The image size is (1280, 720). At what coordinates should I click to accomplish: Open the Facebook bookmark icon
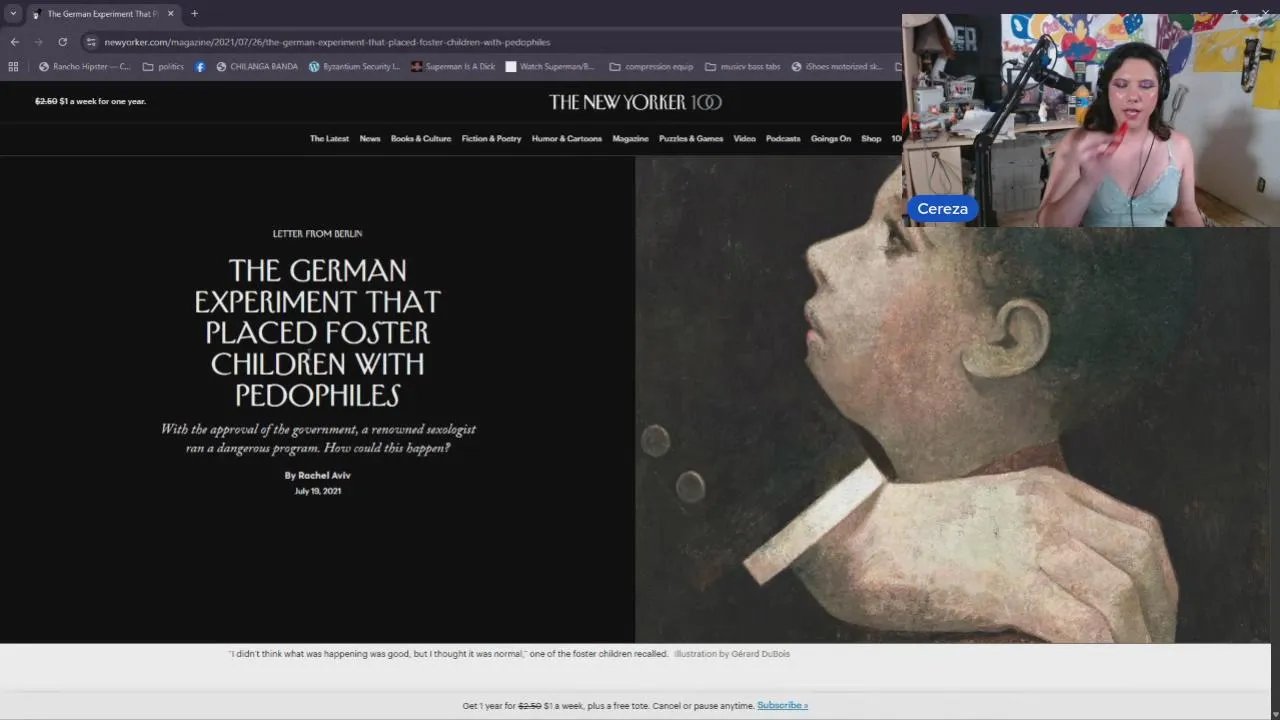click(200, 67)
